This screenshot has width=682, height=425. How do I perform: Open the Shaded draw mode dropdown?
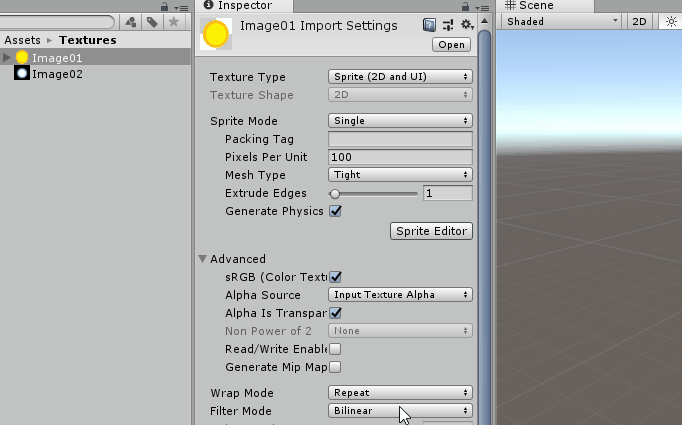coord(562,21)
